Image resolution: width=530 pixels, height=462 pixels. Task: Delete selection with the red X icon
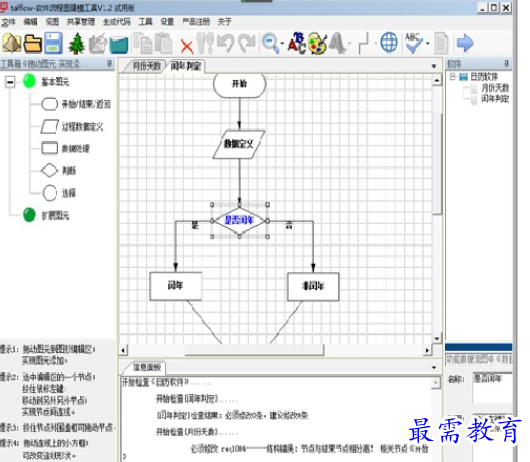pyautogui.click(x=187, y=47)
